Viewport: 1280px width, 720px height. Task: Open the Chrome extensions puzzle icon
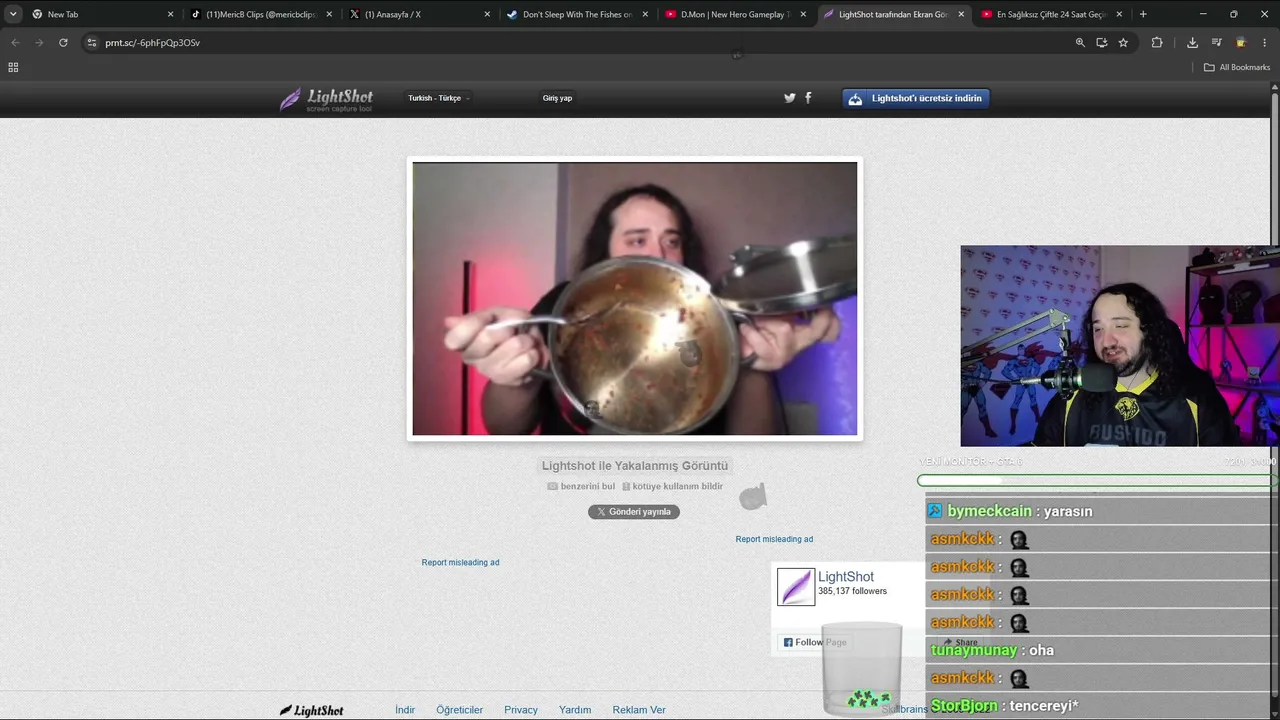(1157, 43)
